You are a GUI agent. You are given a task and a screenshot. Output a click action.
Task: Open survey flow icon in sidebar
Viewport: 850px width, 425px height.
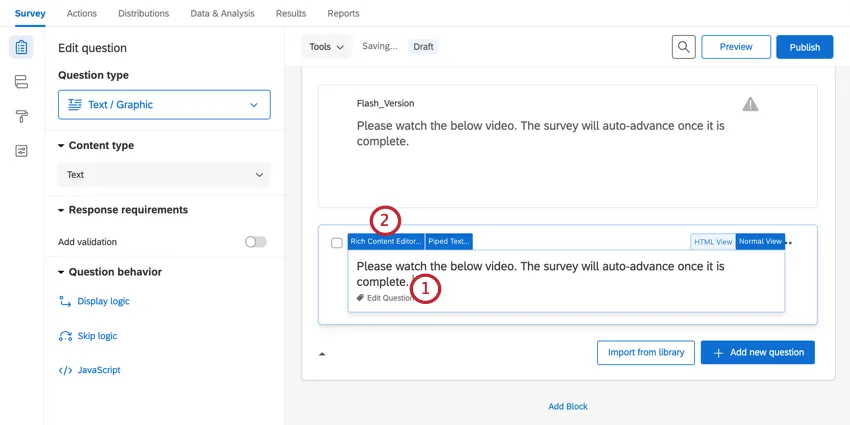[22, 82]
